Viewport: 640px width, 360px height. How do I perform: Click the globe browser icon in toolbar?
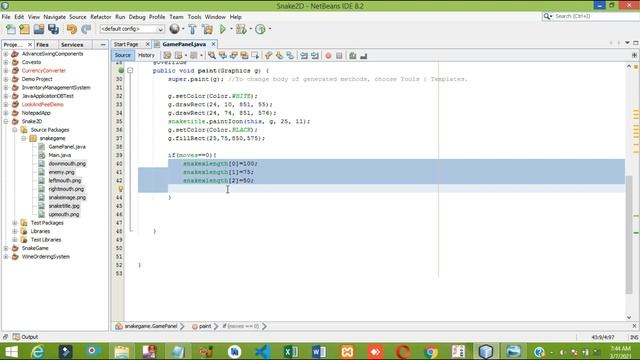tap(174, 29)
